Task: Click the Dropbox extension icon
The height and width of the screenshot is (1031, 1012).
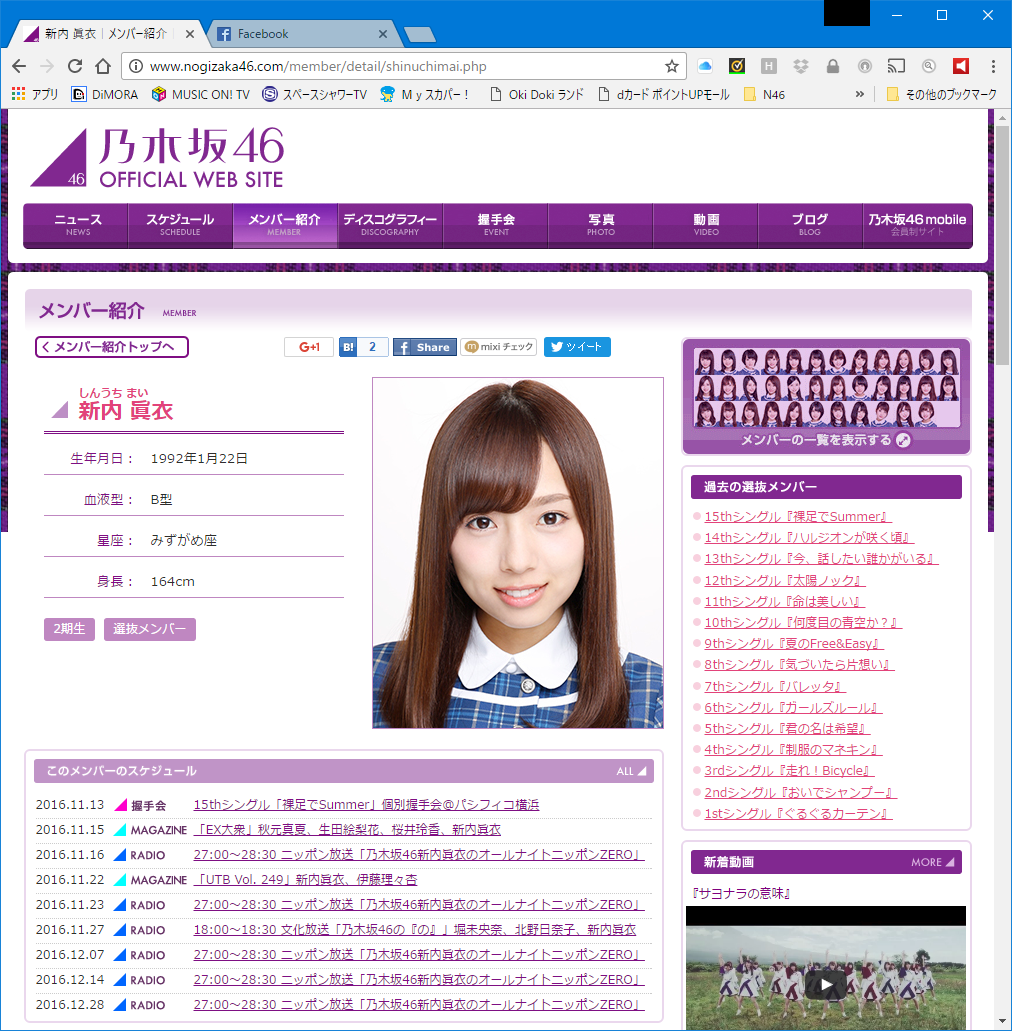Action: click(x=800, y=65)
